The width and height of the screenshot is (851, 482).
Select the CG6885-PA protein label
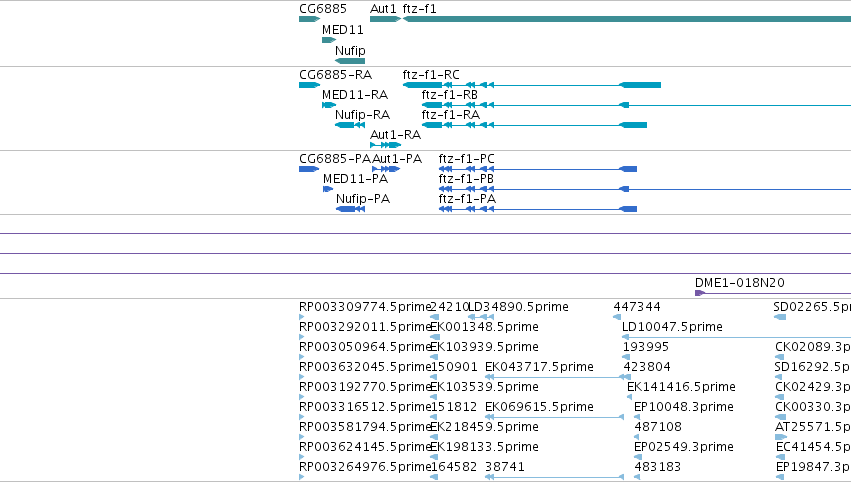pyautogui.click(x=335, y=158)
